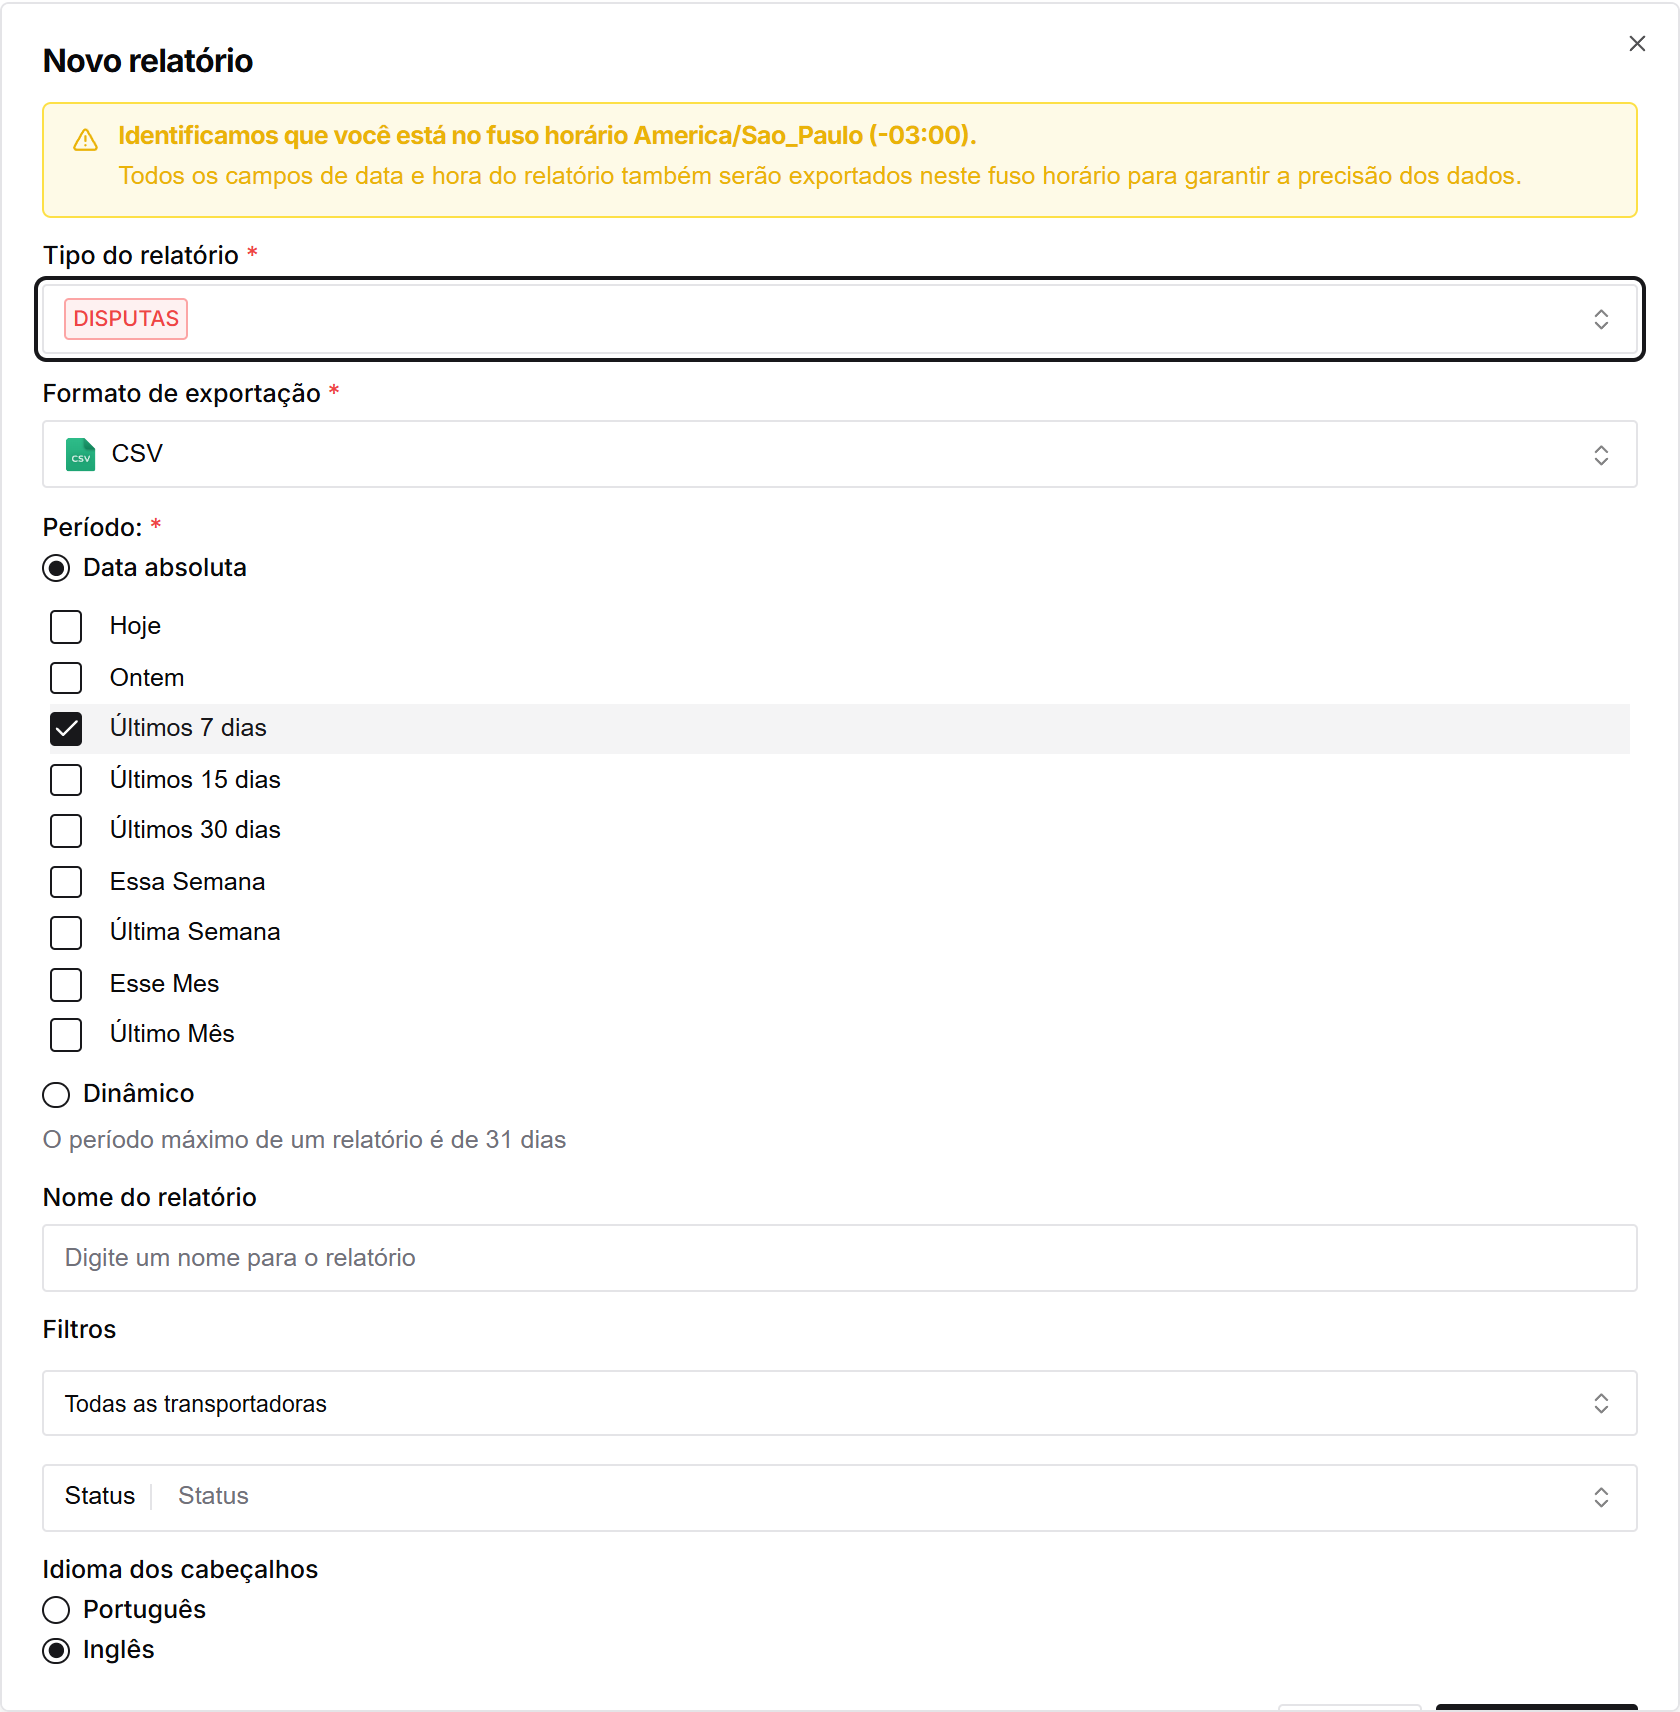Click the transportadoras filter chevron arrows
This screenshot has height=1712, width=1680.
pyautogui.click(x=1601, y=1403)
